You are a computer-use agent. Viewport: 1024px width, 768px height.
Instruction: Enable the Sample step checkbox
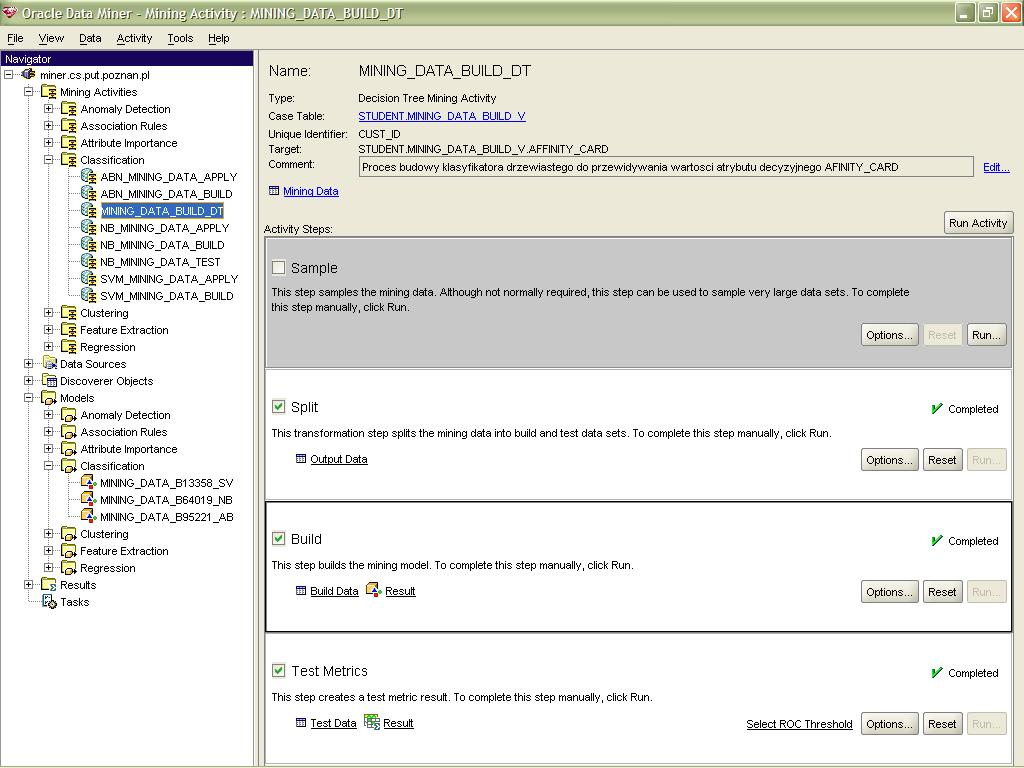tap(279, 268)
